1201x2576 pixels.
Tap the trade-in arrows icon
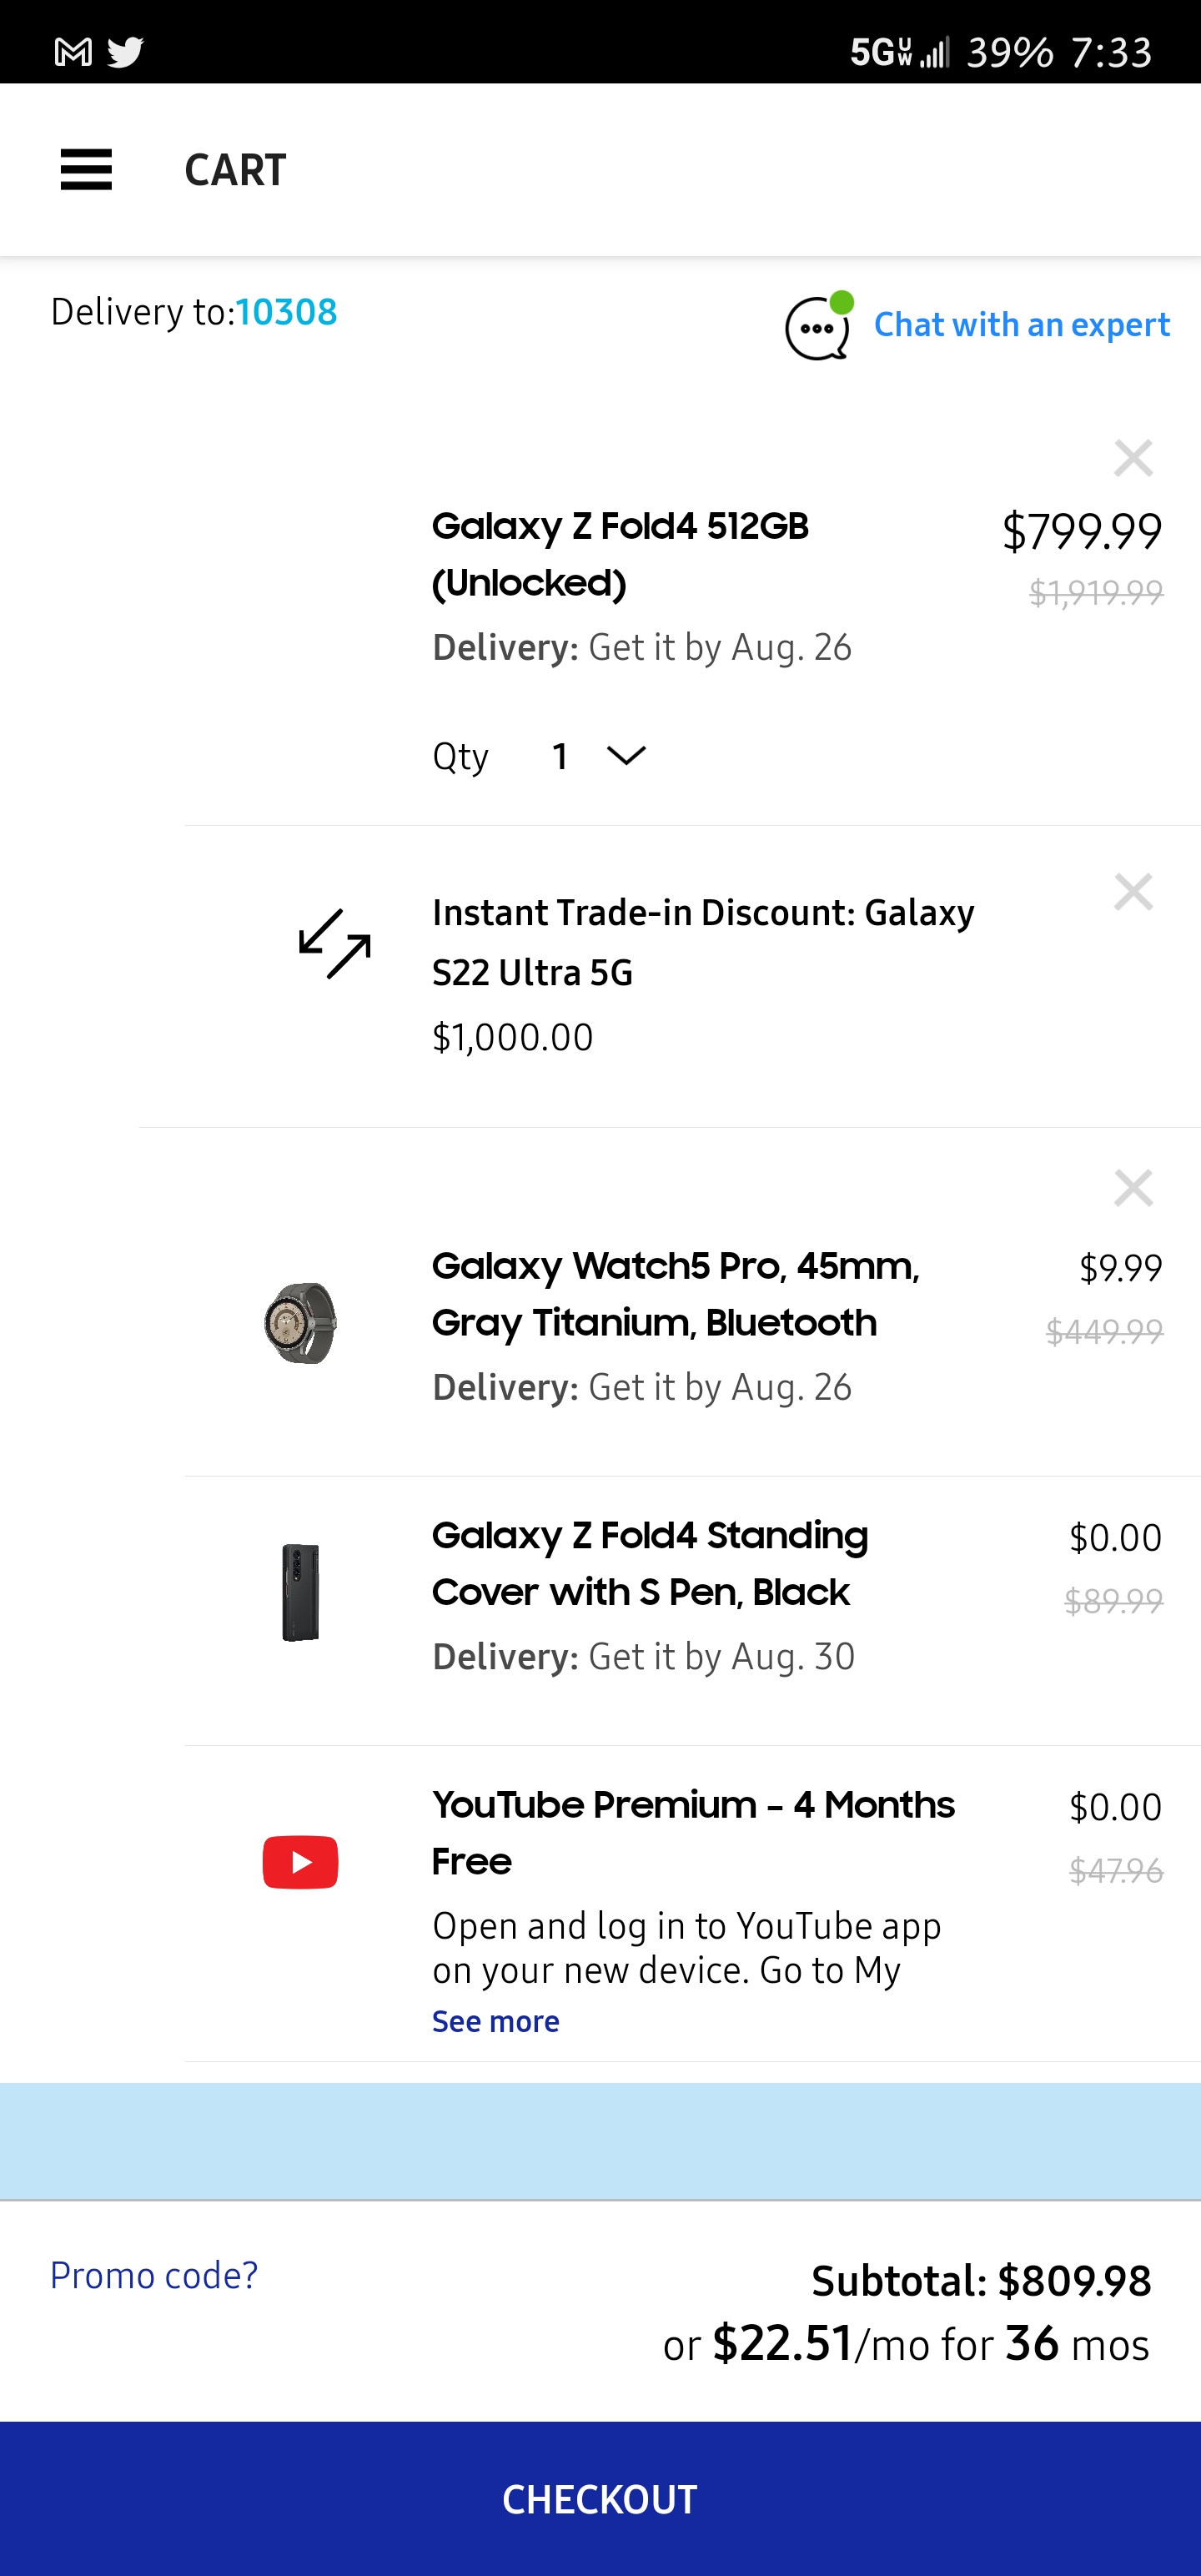tap(335, 943)
